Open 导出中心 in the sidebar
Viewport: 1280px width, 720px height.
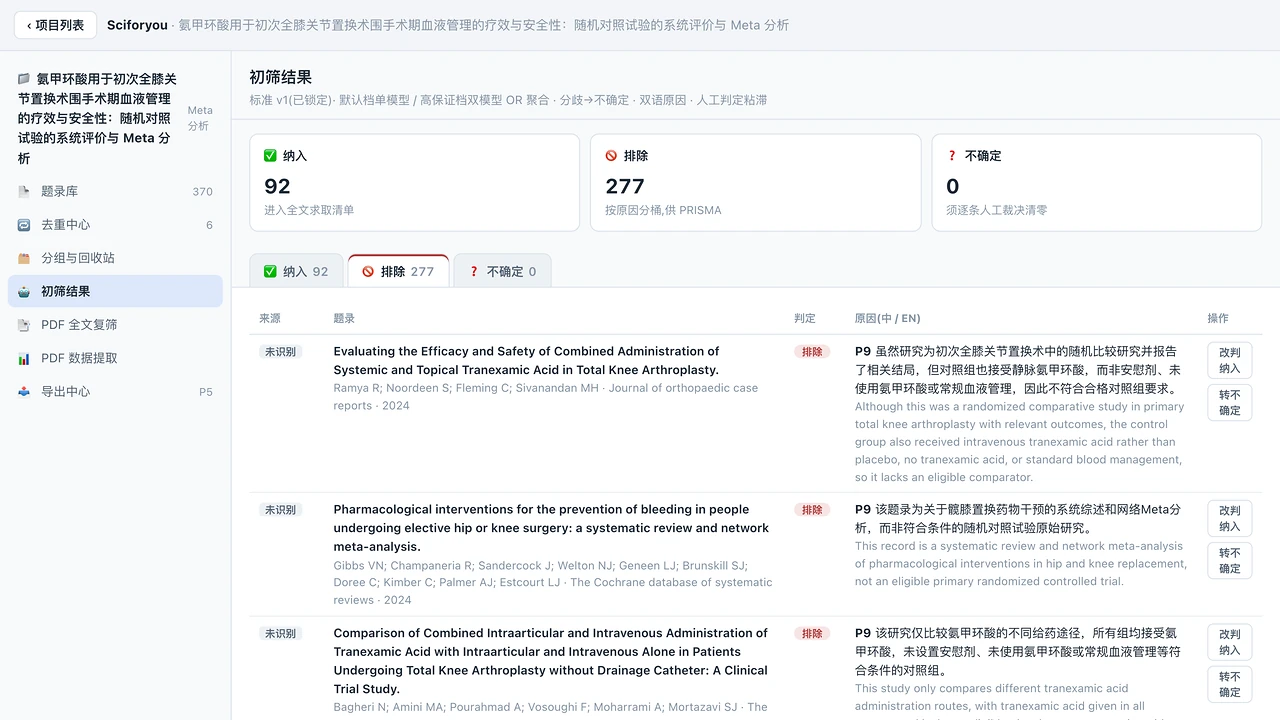[x=115, y=391]
